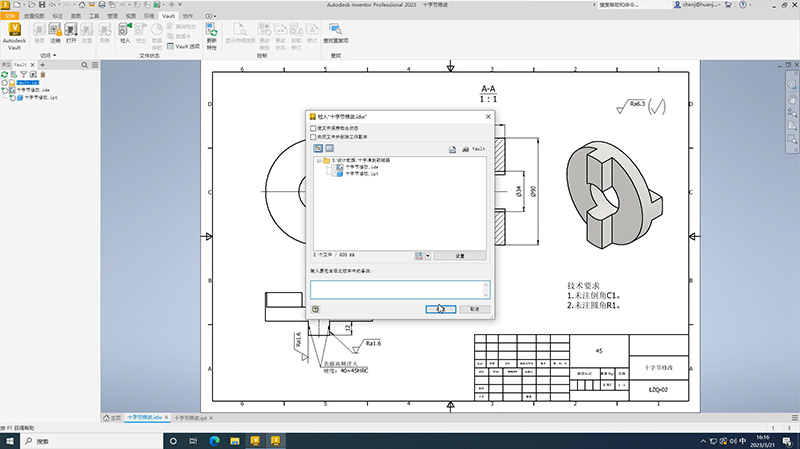The width and height of the screenshot is (800, 449).
Task: Open the dropdown arrow next to Settings button
Action: [x=427, y=256]
